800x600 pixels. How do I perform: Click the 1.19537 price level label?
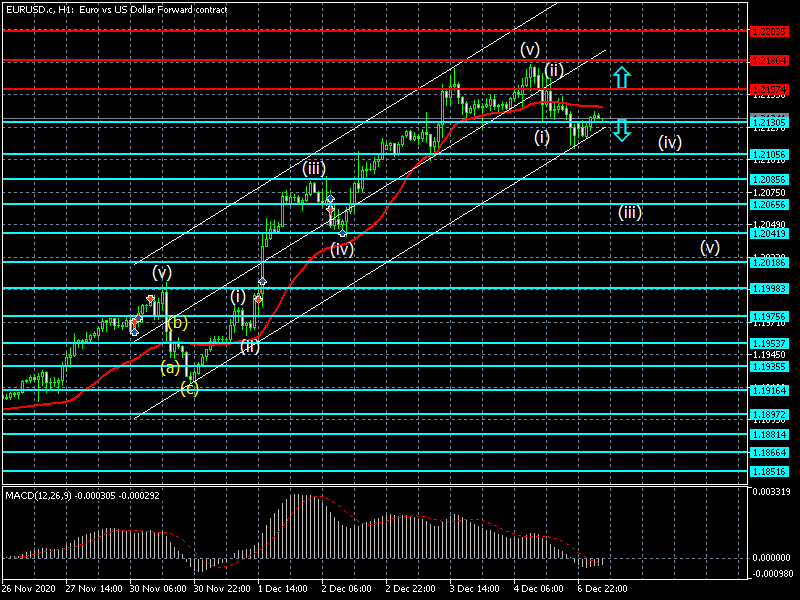pos(769,344)
